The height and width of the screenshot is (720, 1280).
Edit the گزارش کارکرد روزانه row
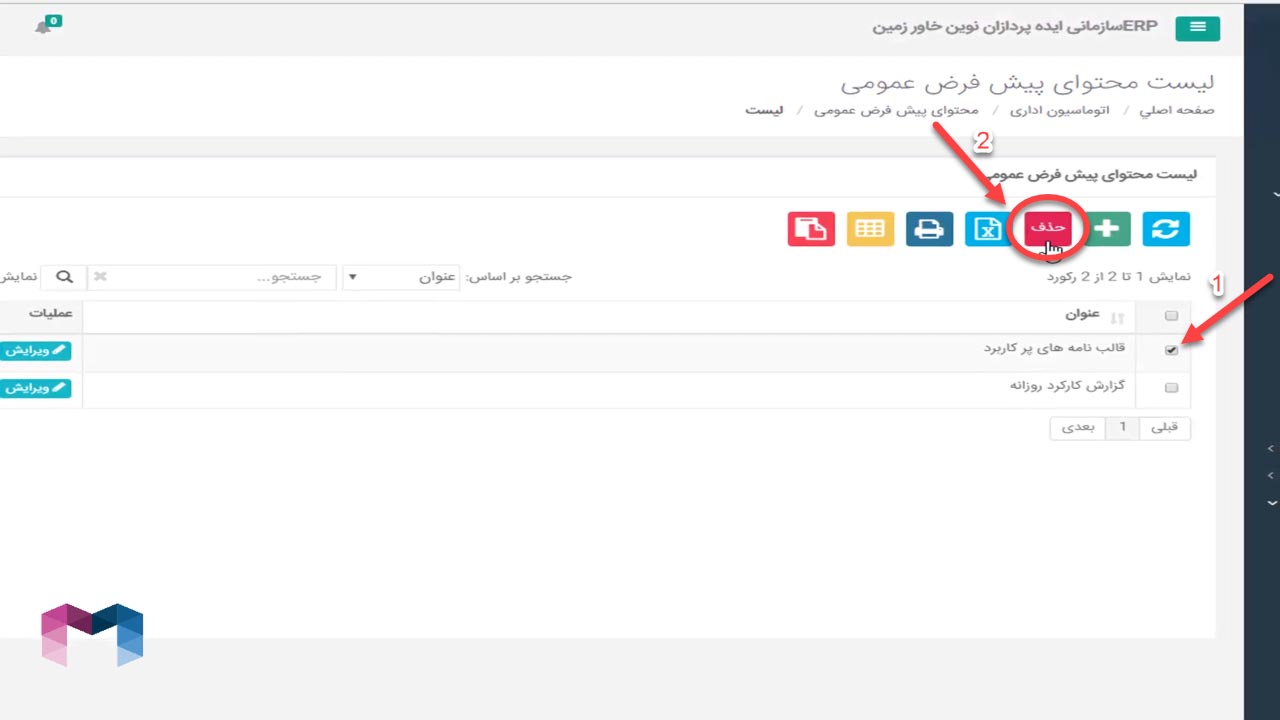click(35, 387)
